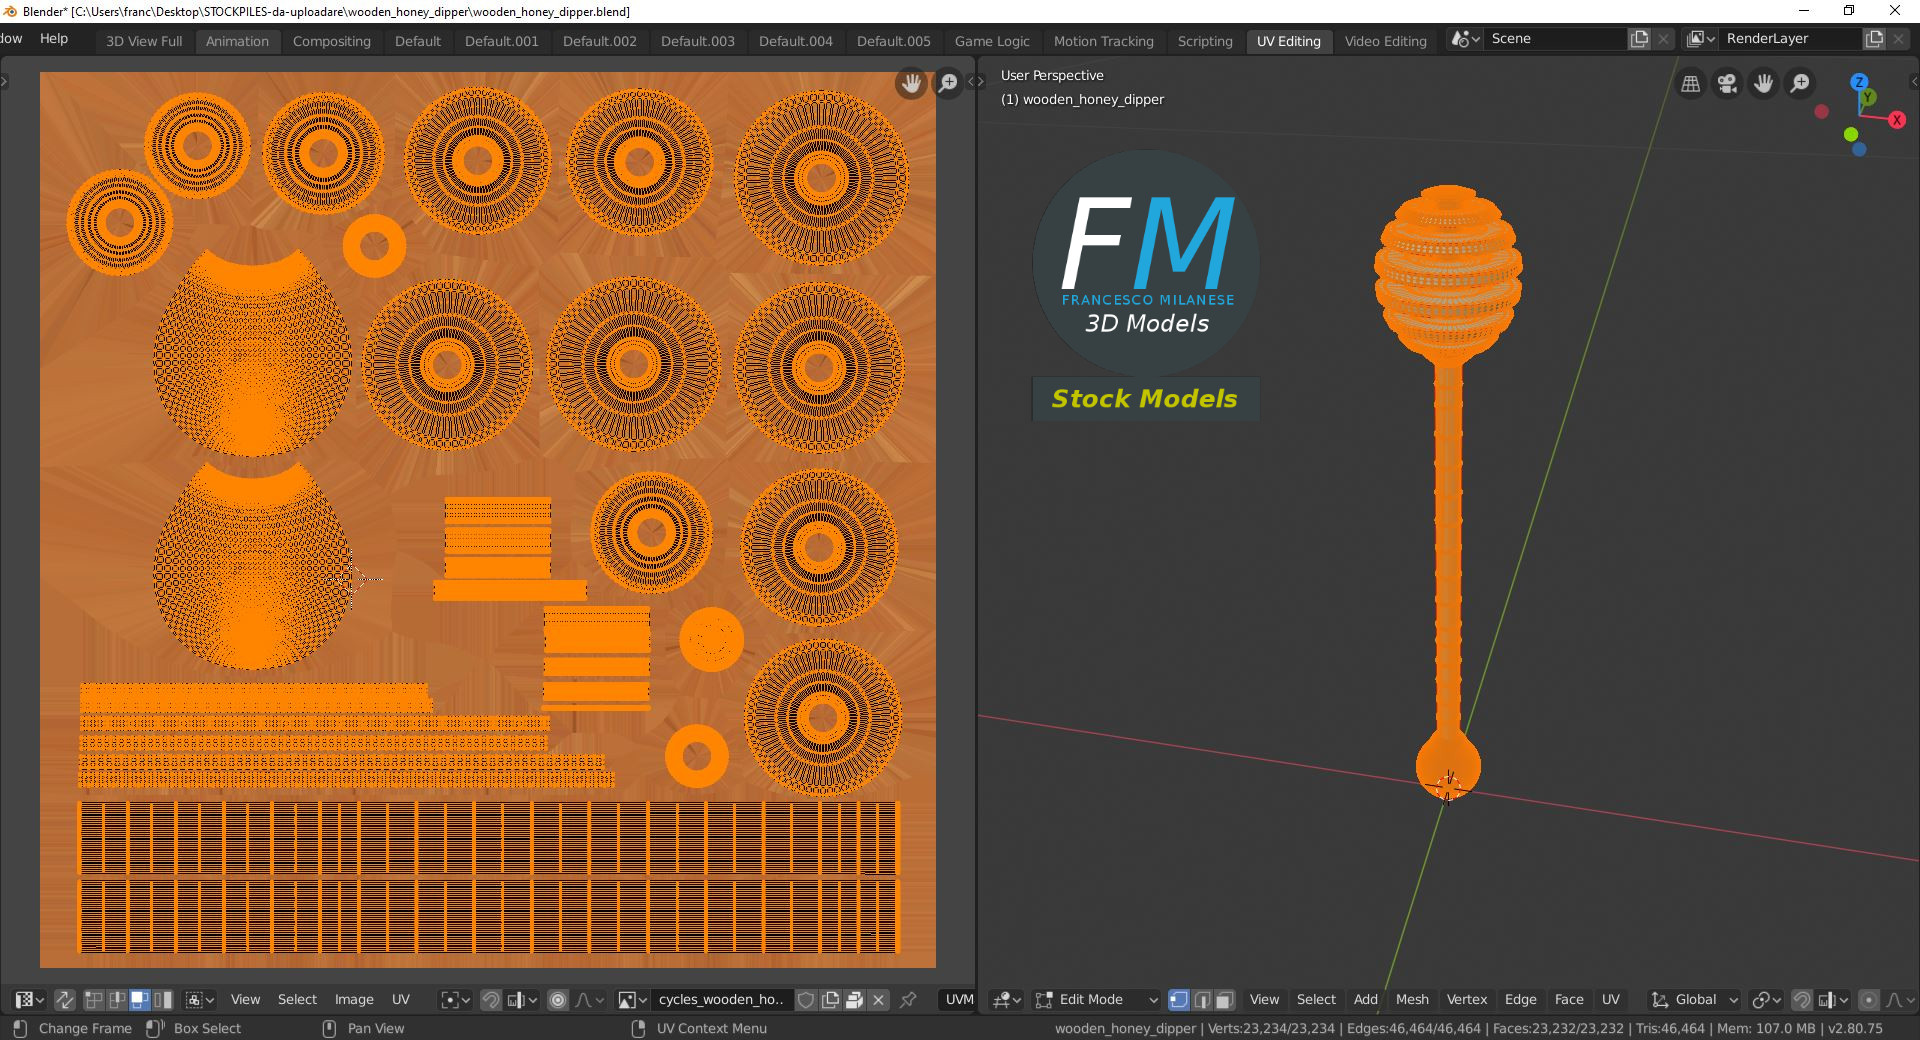
Task: Open the Face menu
Action: tap(1569, 999)
